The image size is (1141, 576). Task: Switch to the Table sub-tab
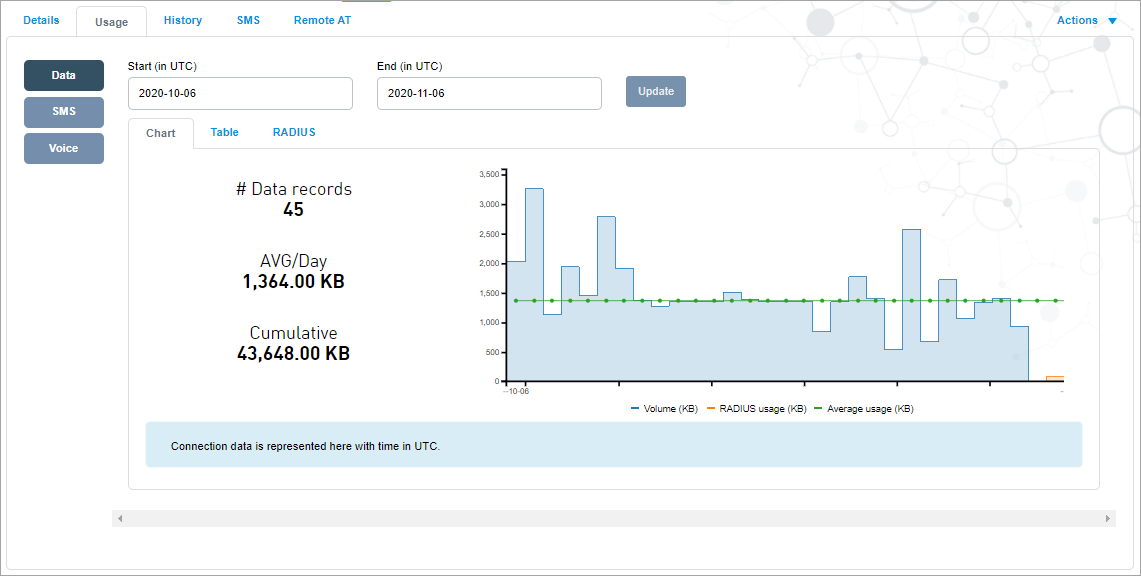pyautogui.click(x=224, y=132)
